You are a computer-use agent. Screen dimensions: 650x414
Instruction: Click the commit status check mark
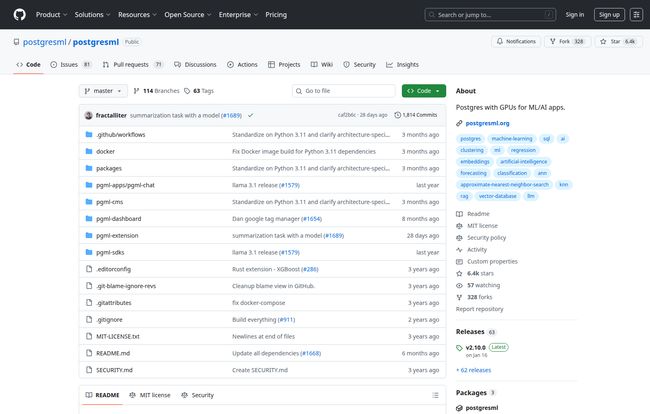[250, 115]
